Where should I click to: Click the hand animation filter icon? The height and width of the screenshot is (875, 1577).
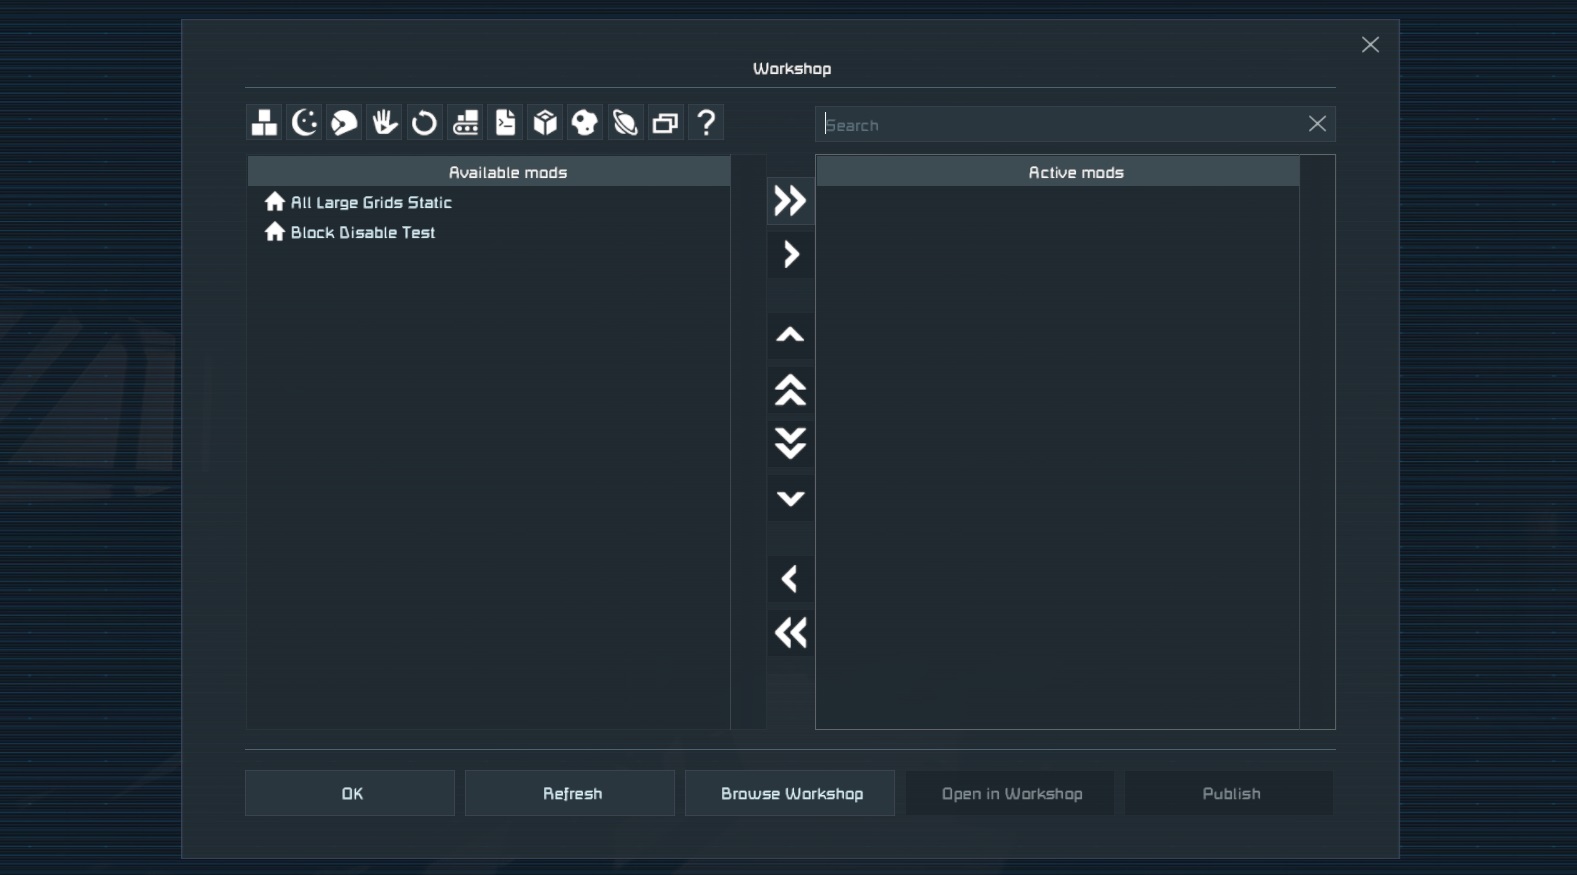(x=384, y=123)
